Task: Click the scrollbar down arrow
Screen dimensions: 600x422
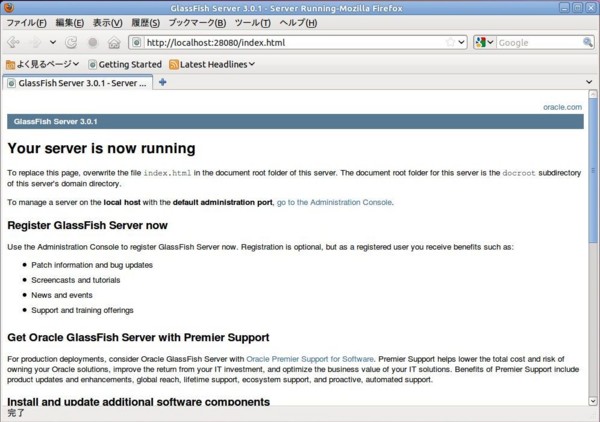Action: pyautogui.click(x=593, y=401)
